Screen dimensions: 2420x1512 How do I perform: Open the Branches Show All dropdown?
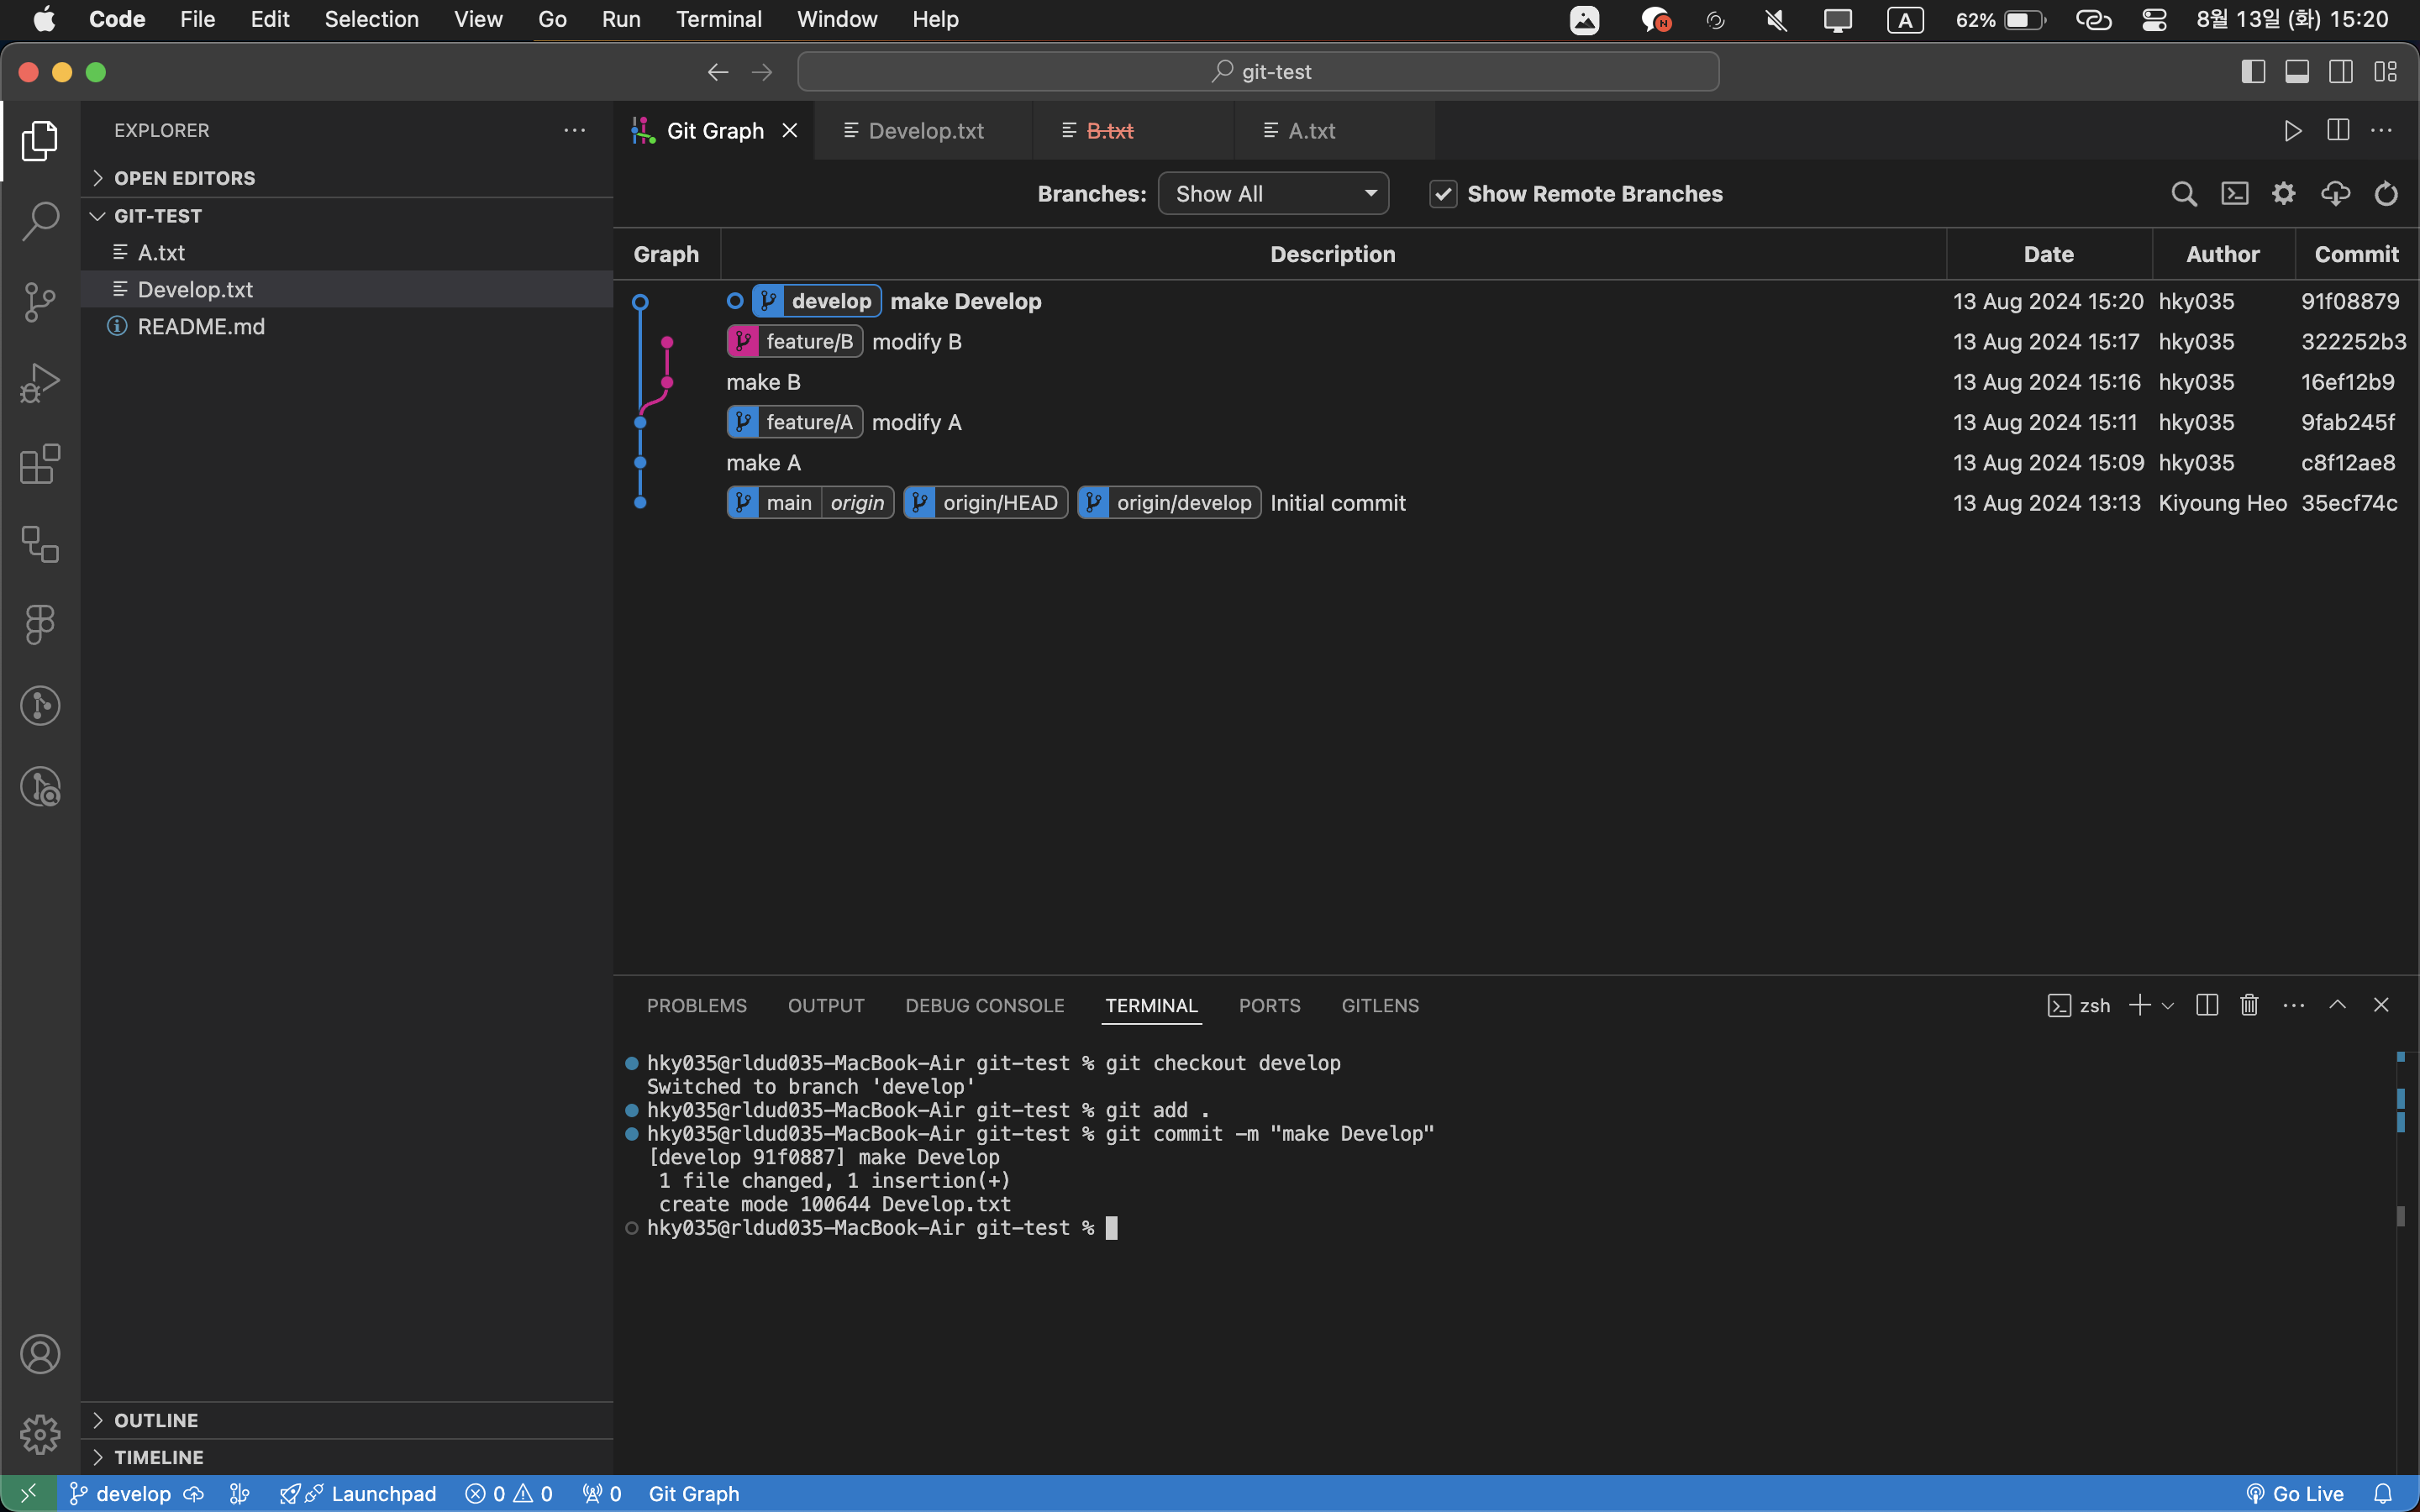click(1273, 194)
